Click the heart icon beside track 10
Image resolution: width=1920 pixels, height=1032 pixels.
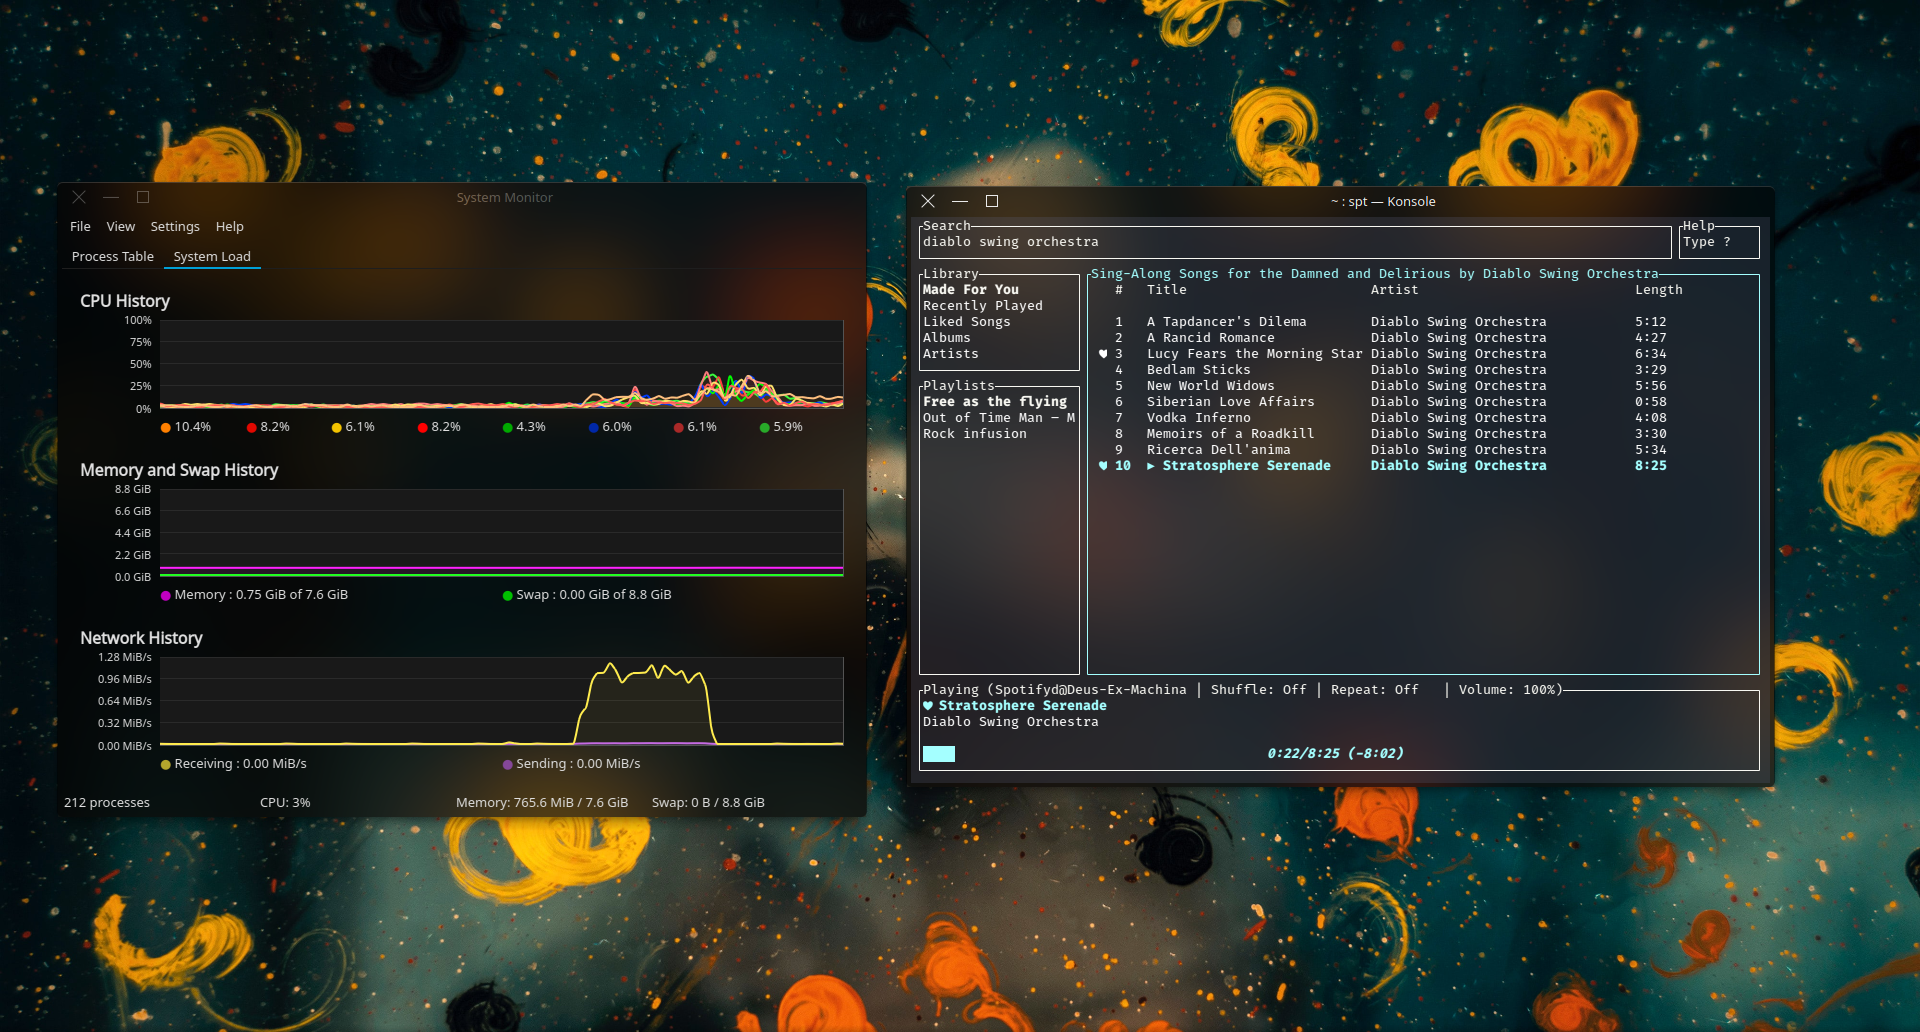1103,466
